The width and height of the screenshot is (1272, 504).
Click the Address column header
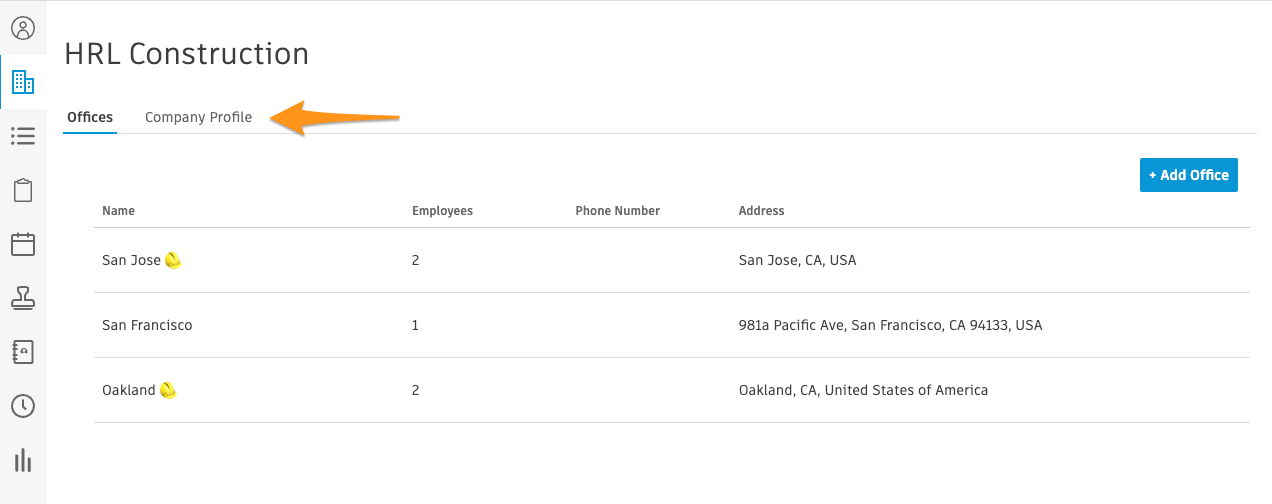click(x=761, y=211)
